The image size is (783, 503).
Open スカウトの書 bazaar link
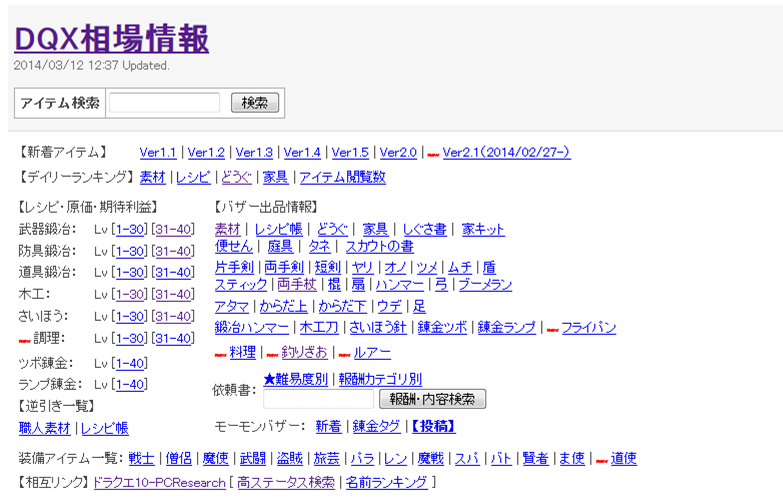point(380,246)
